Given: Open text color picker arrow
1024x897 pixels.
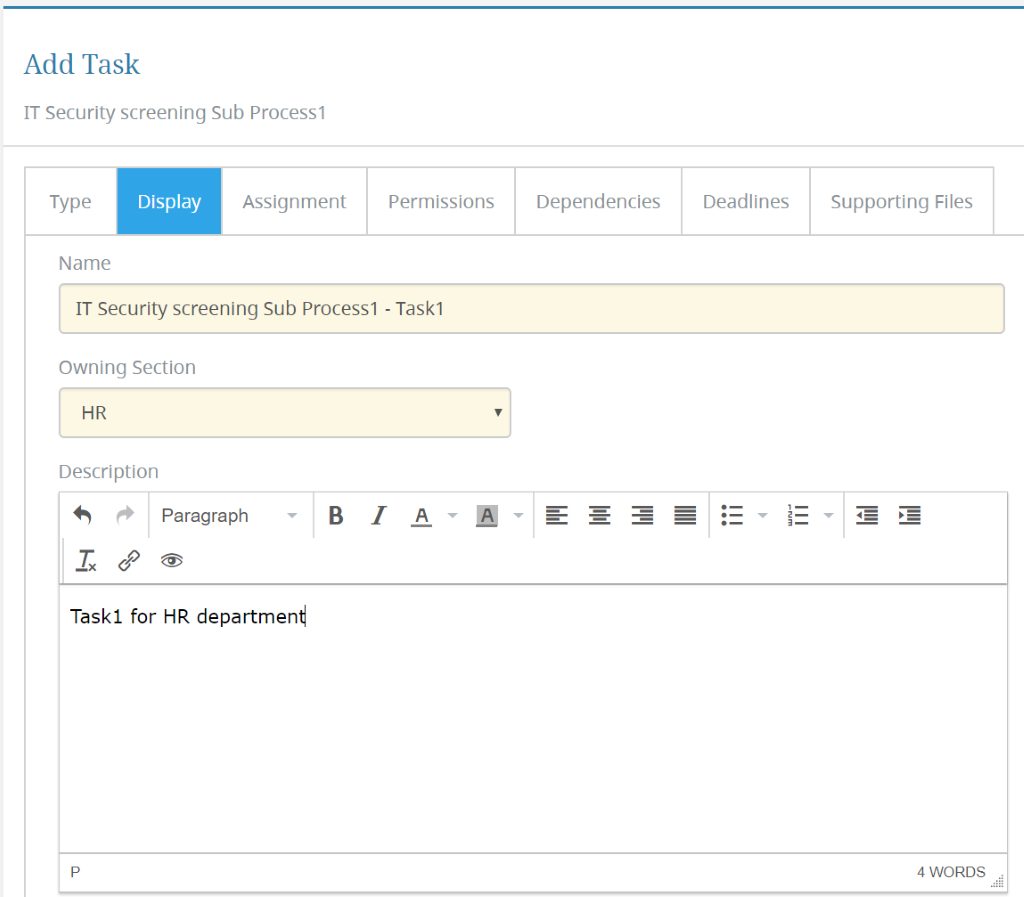Looking at the screenshot, I should pyautogui.click(x=452, y=515).
